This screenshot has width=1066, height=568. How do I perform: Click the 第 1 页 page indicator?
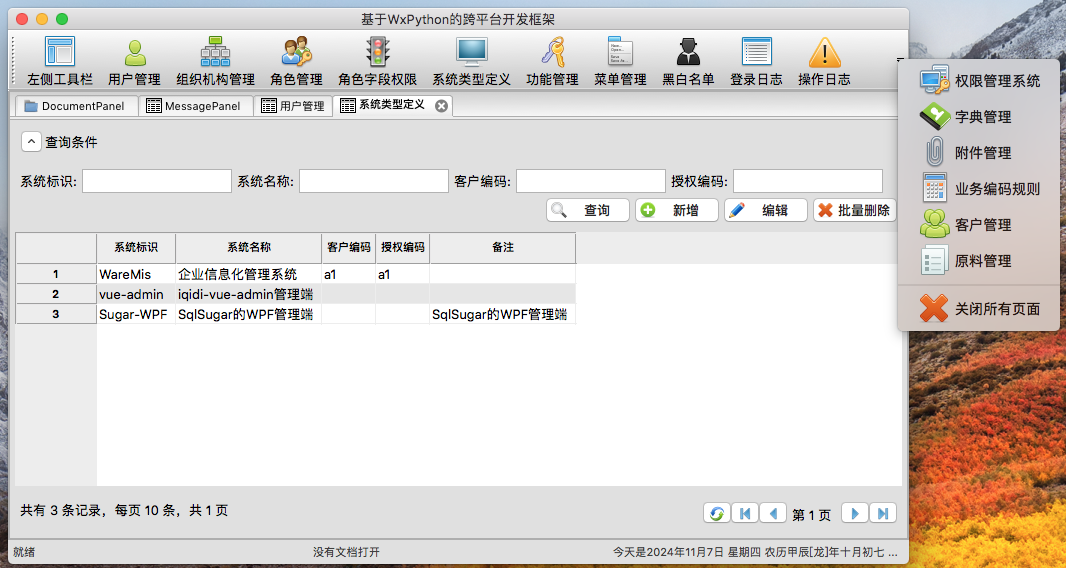click(812, 515)
